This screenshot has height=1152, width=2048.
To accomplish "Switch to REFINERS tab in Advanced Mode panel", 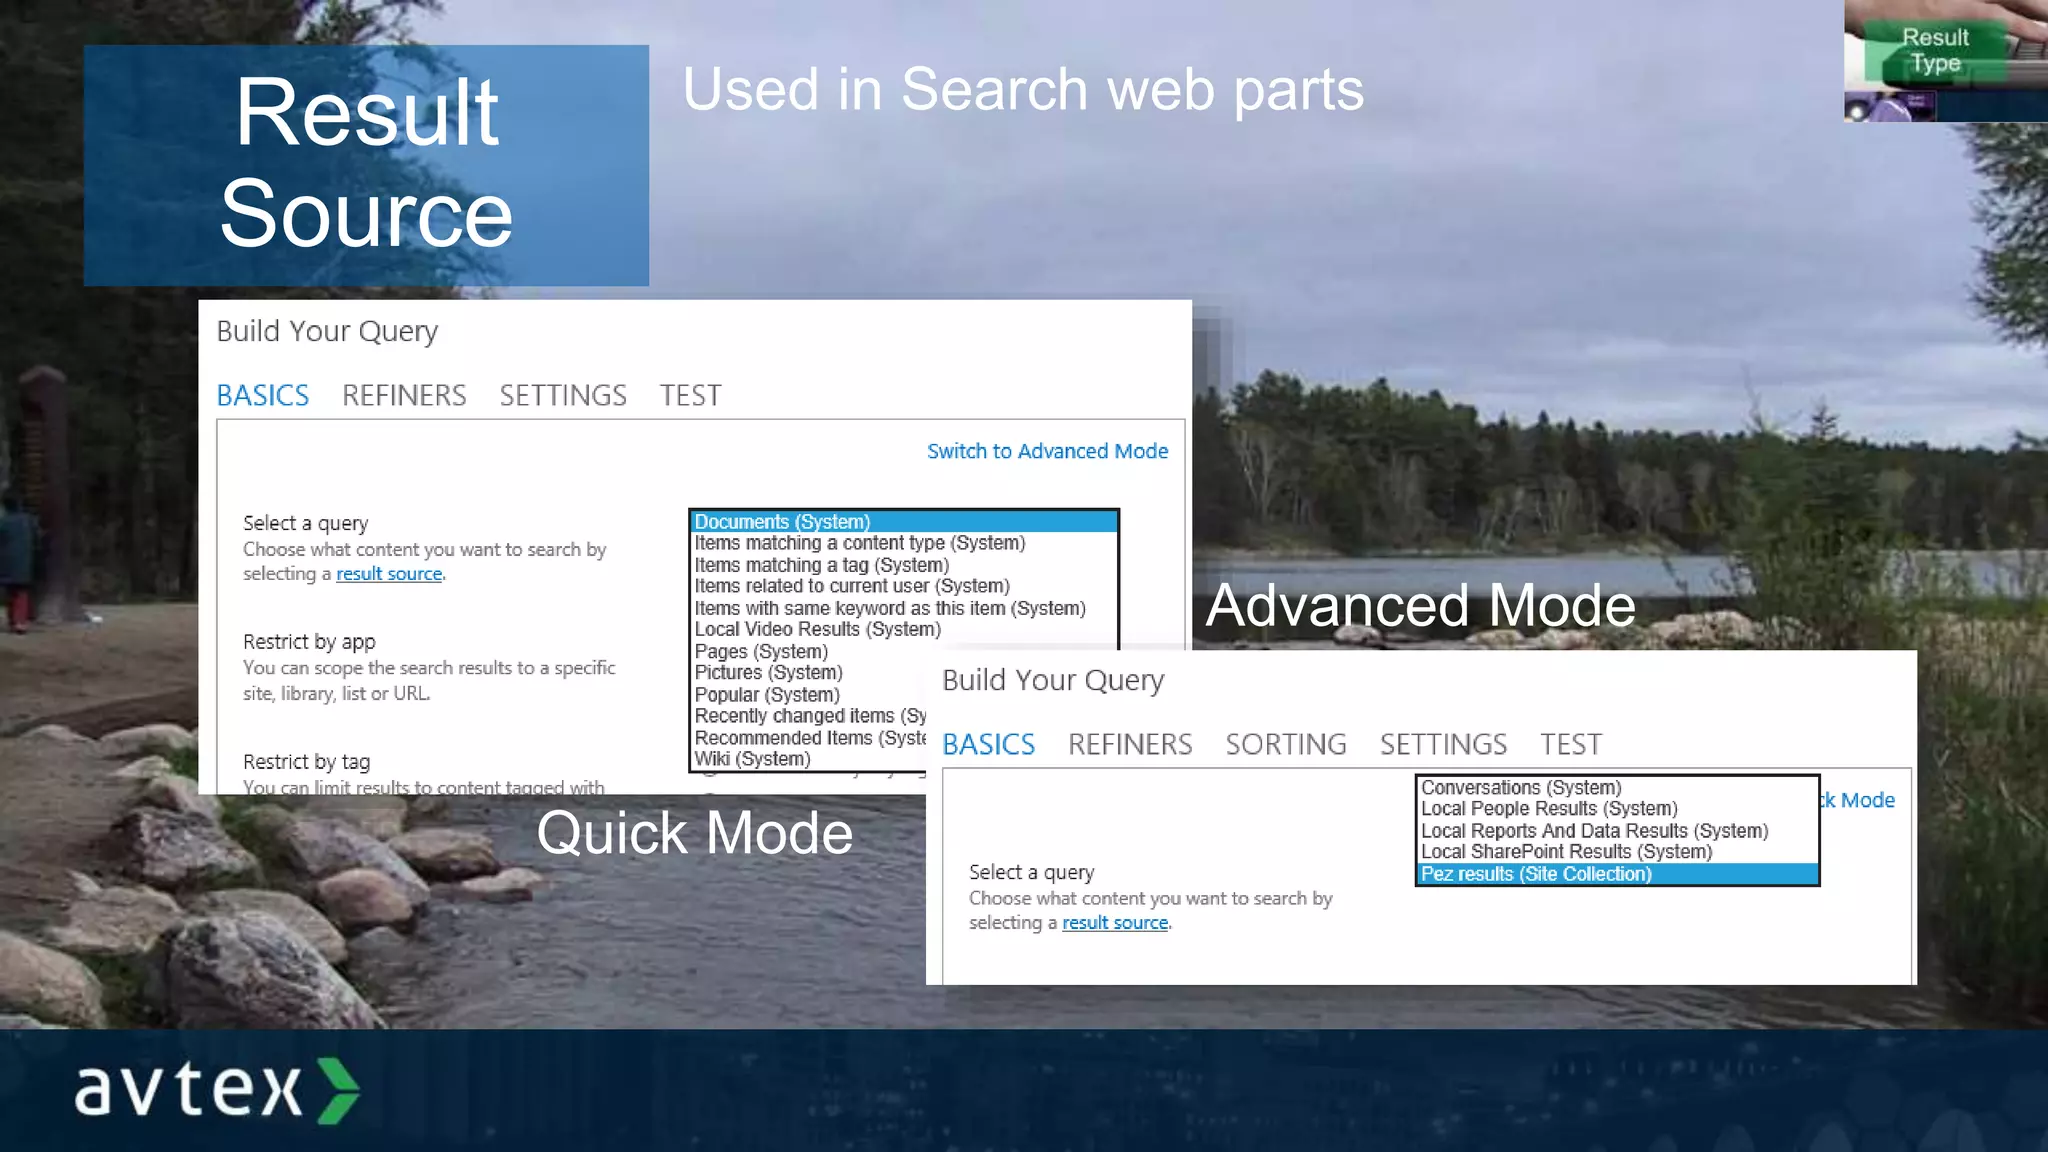I will click(x=1130, y=744).
